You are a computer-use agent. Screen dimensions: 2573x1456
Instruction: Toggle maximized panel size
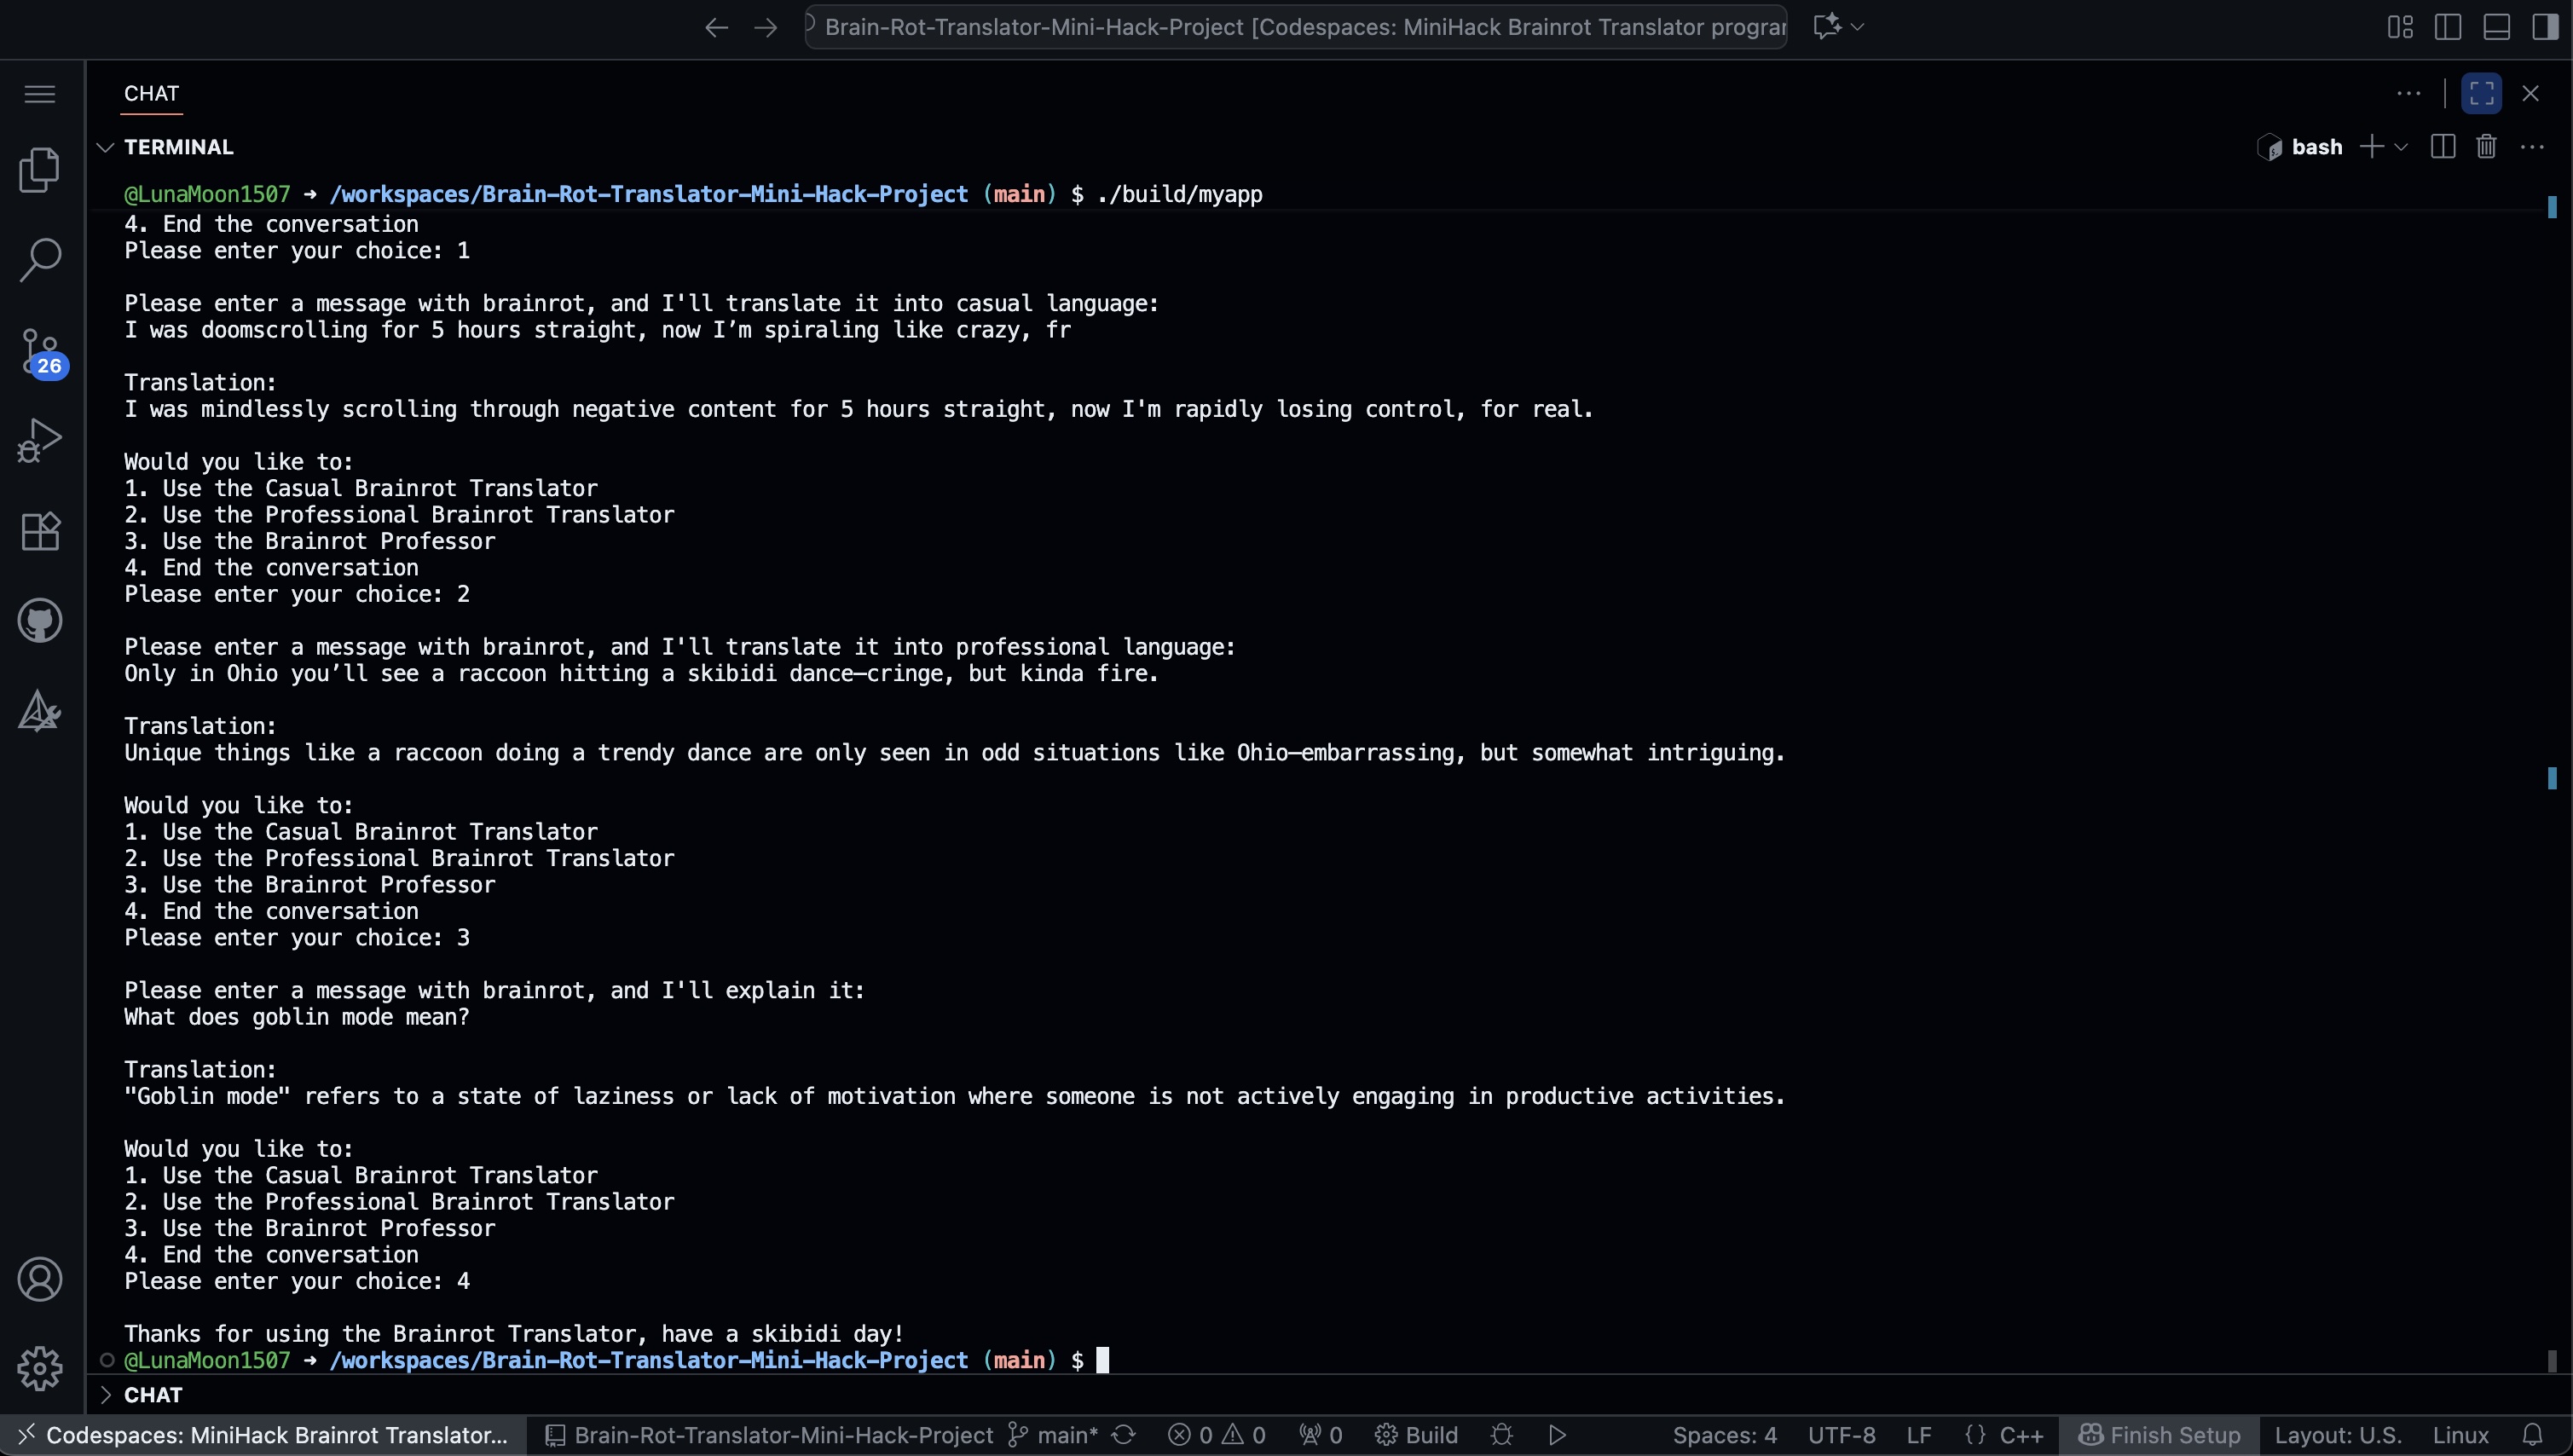click(2481, 94)
